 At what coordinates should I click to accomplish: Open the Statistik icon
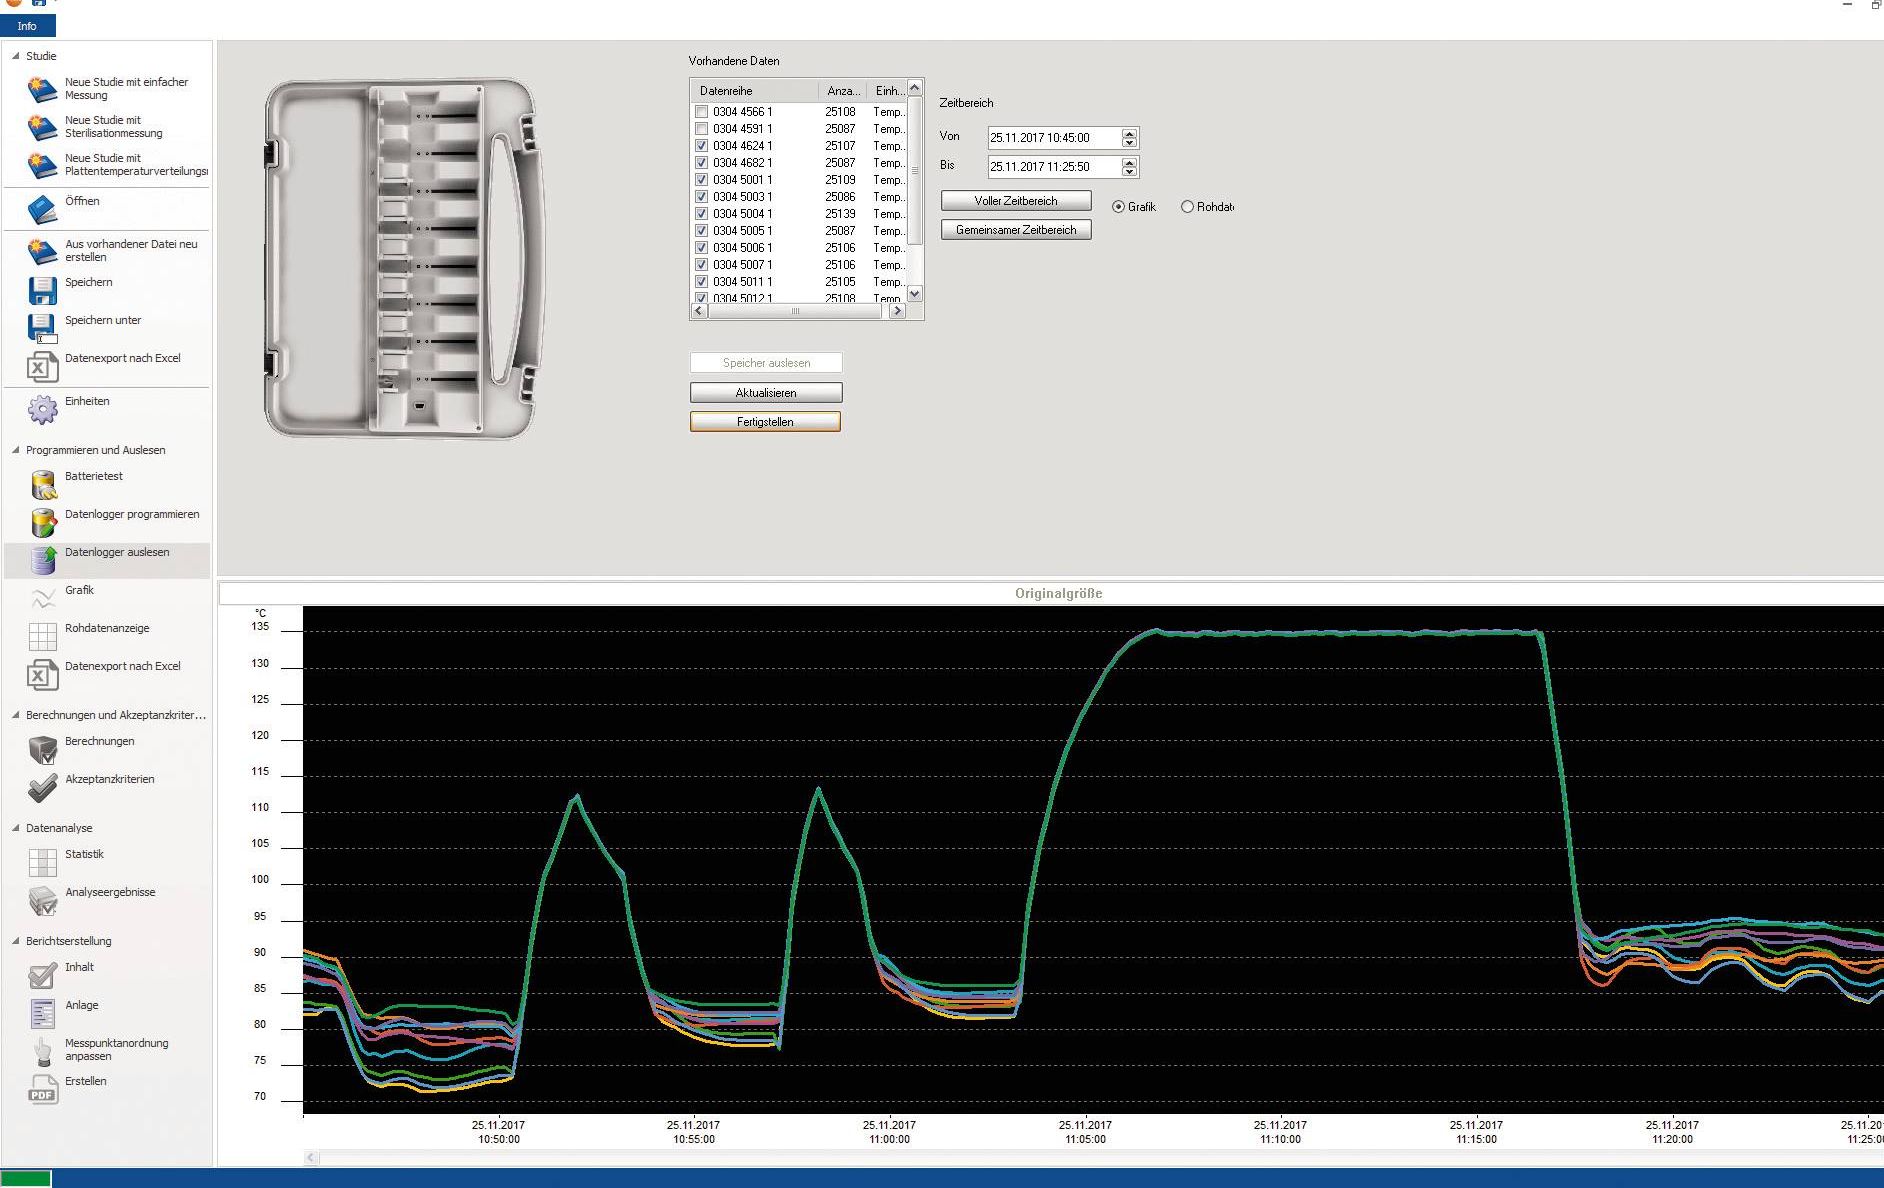(x=43, y=863)
